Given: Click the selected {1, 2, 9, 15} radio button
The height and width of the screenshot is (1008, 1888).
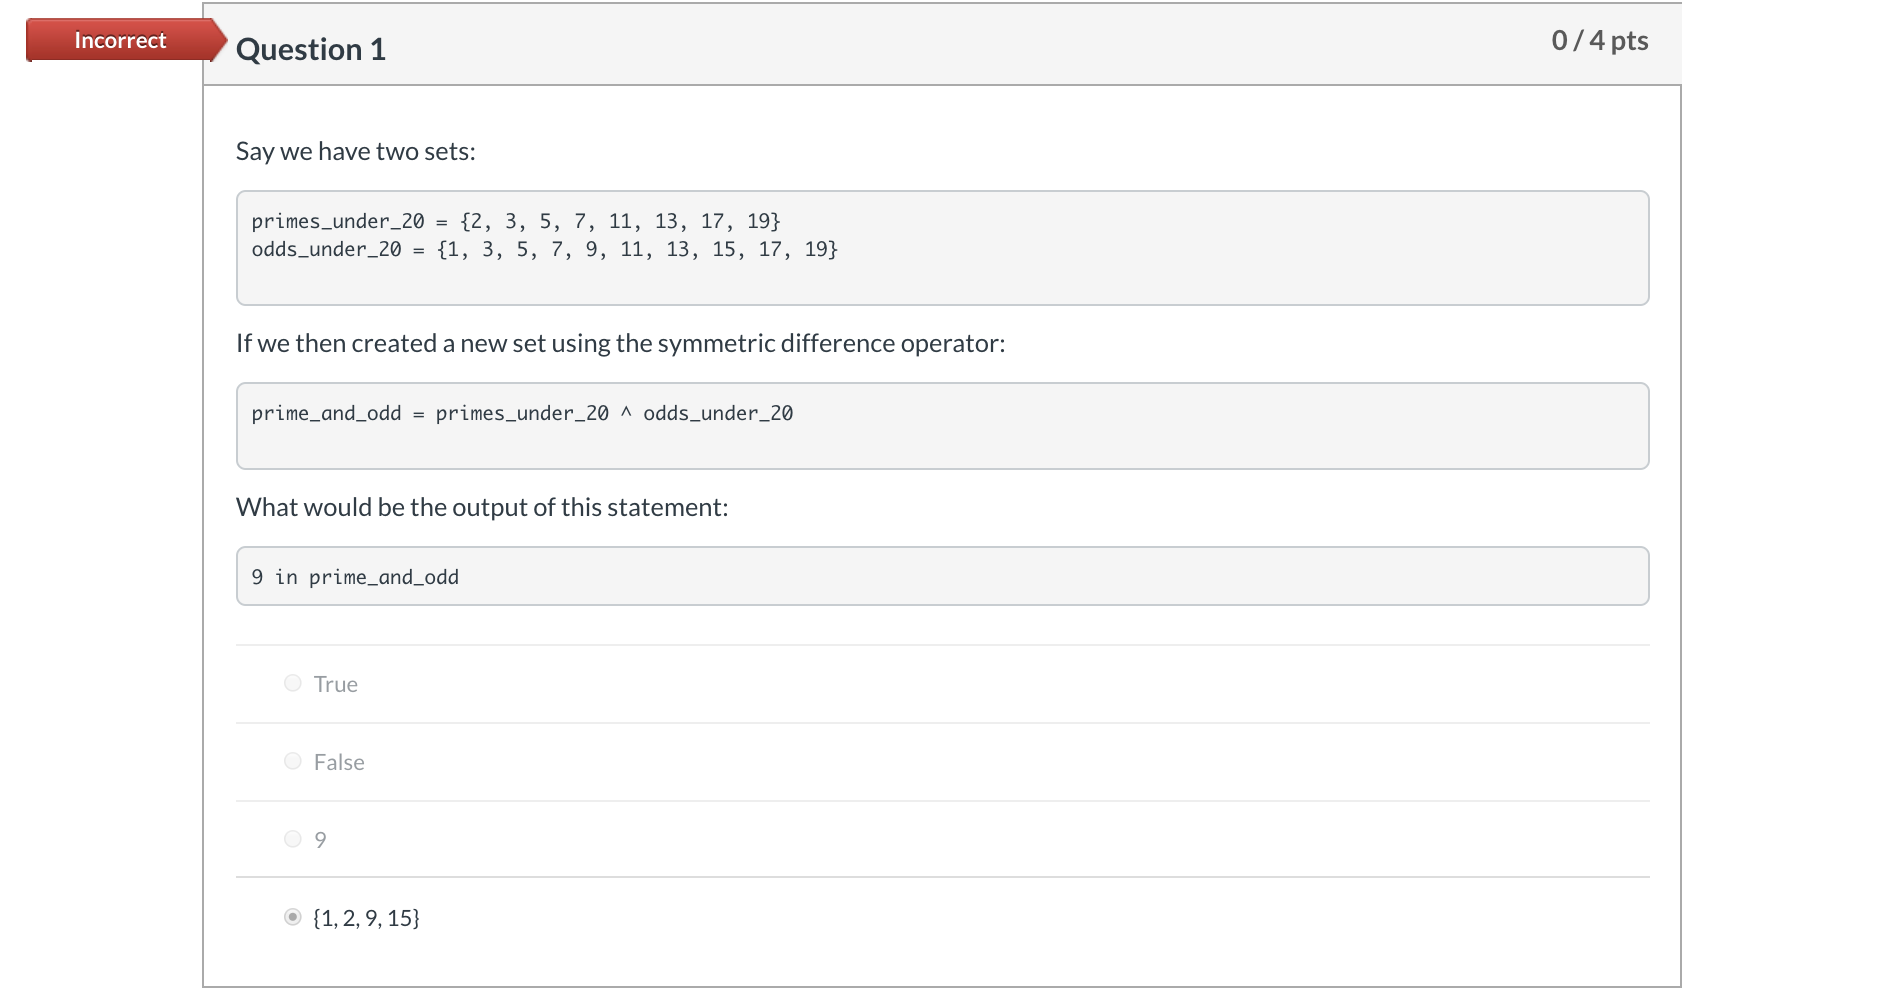Looking at the screenshot, I should click(293, 917).
